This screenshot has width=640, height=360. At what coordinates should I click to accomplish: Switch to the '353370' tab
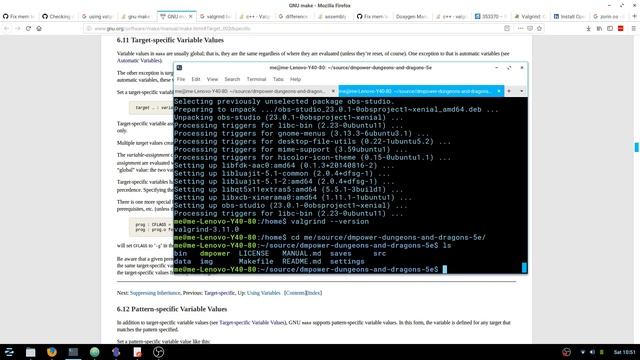tap(490, 16)
